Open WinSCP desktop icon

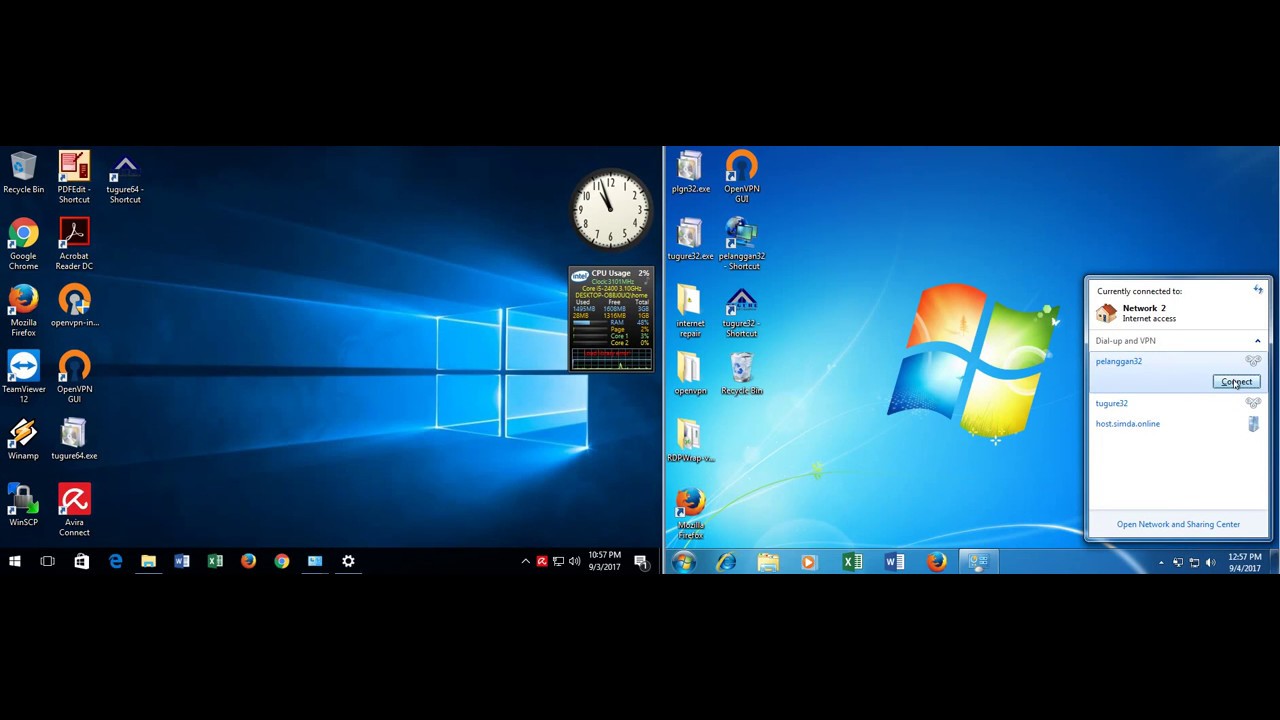(23, 505)
